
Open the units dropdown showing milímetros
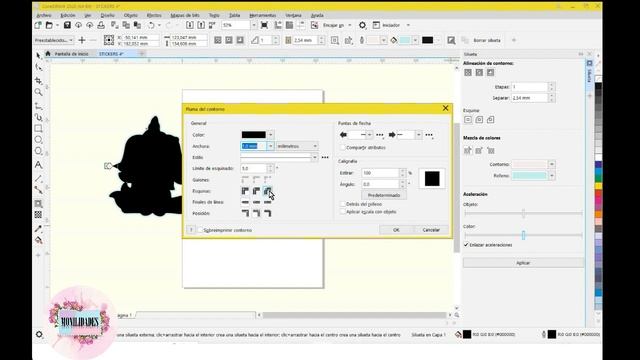[x=297, y=146]
